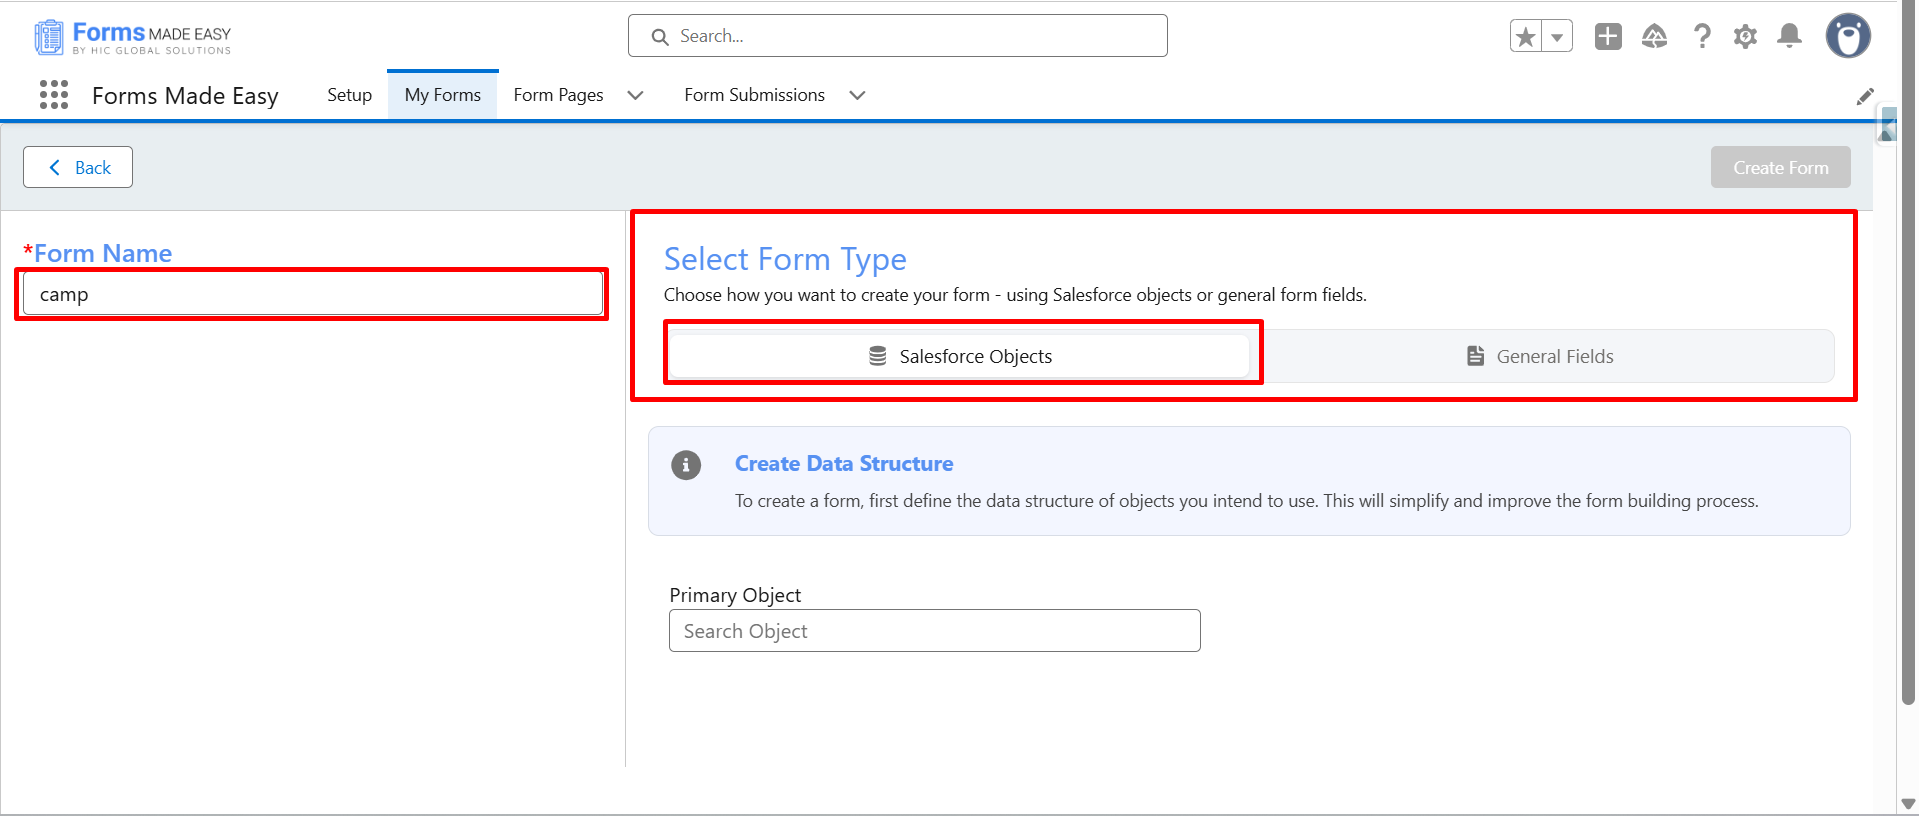Viewport: 1919px width, 816px height.
Task: Open the My Forms tab
Action: click(442, 95)
